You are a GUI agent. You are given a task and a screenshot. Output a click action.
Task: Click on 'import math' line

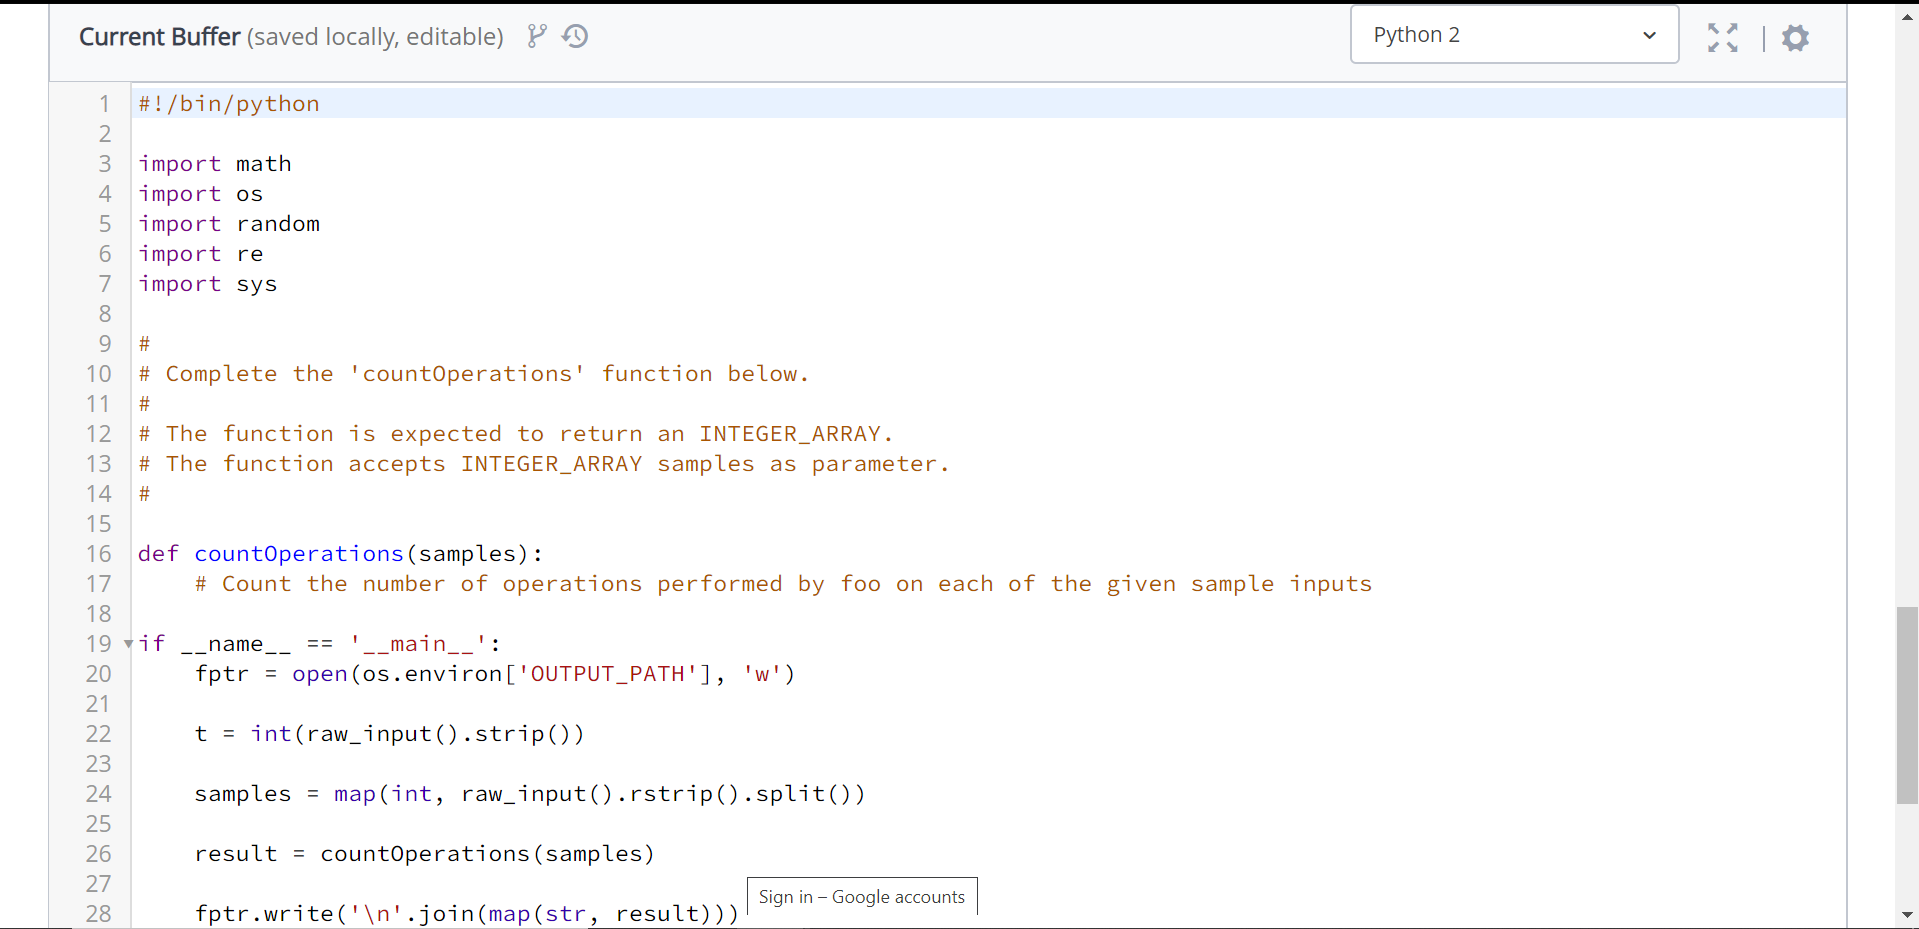[215, 164]
